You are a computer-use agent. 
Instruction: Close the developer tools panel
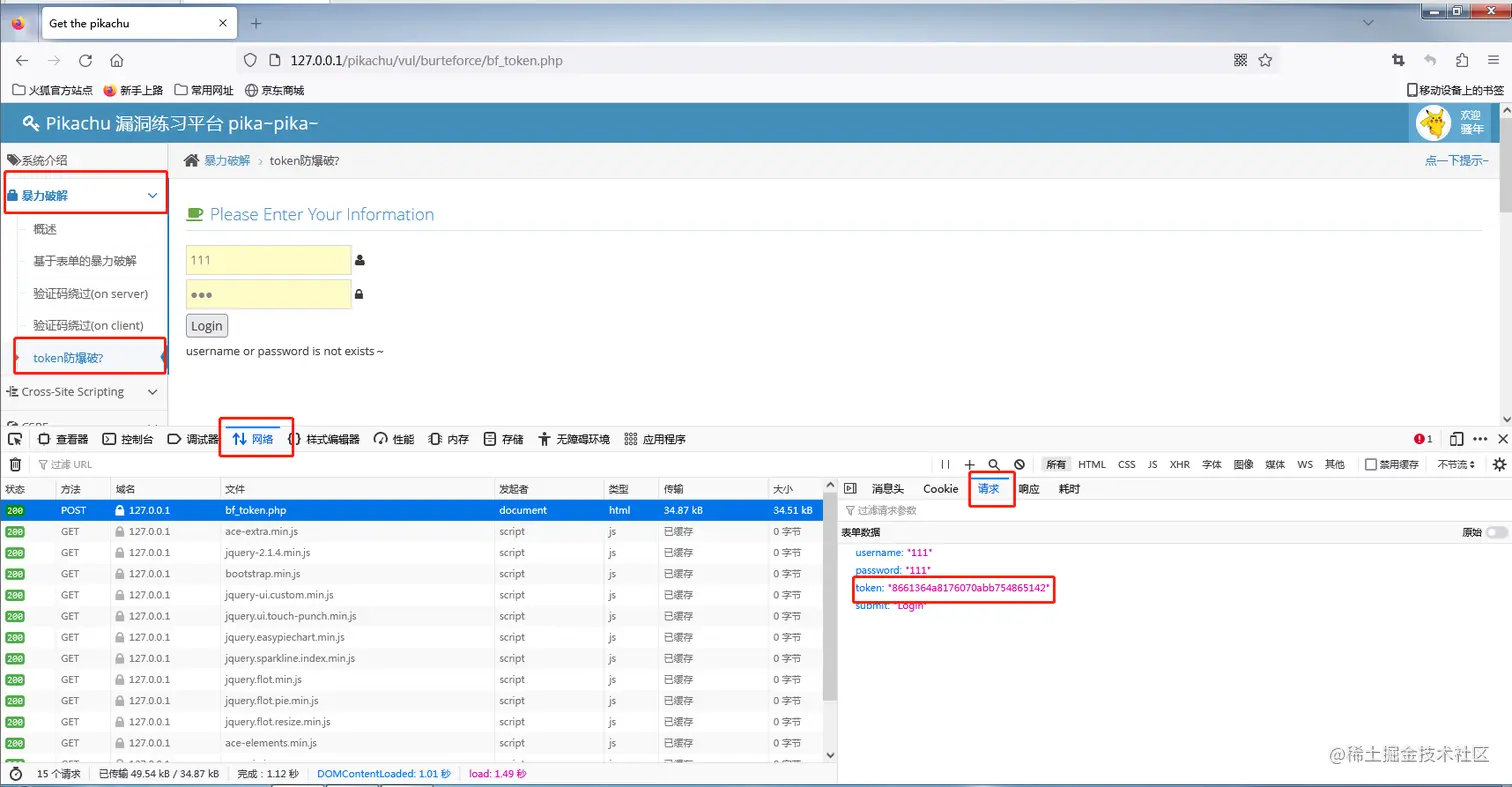1503,439
